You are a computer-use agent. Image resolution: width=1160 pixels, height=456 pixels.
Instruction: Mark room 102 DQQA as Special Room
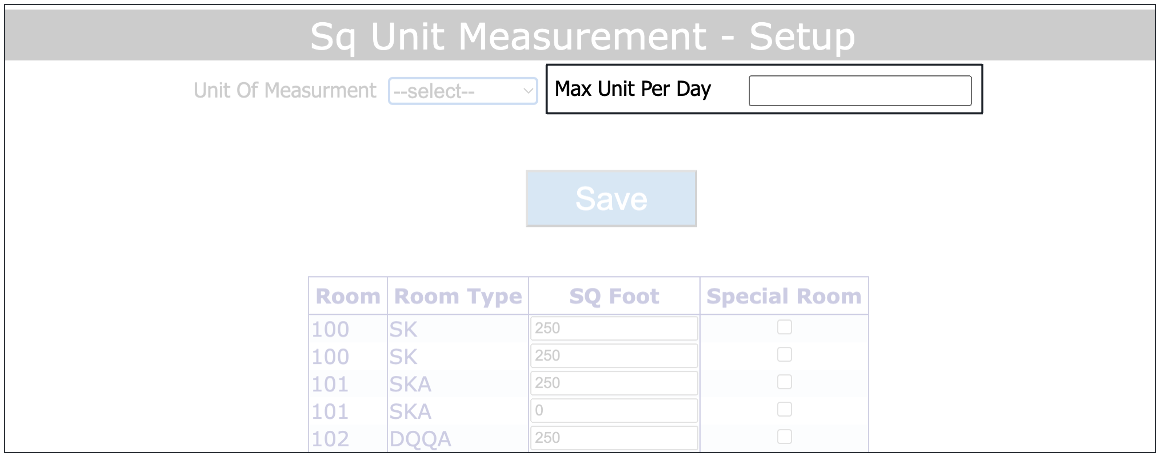[x=785, y=437]
